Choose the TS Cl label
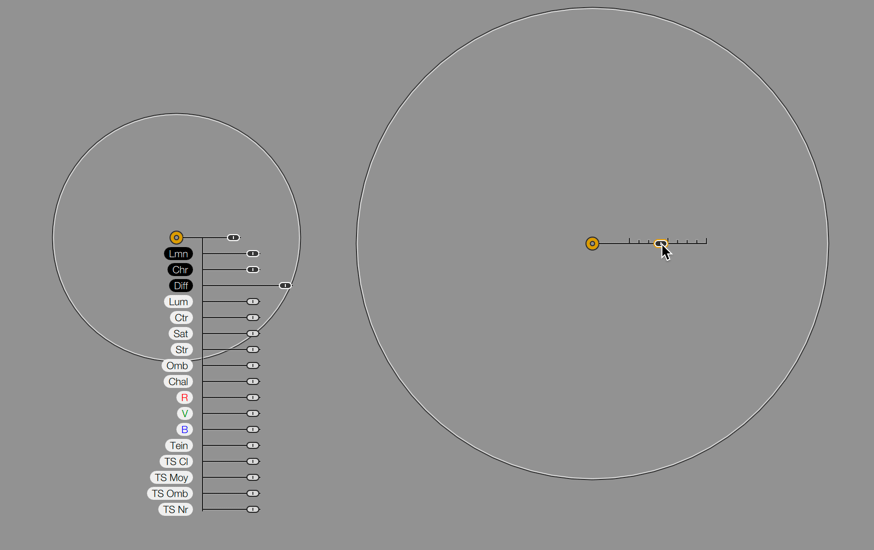This screenshot has height=550, width=874. click(x=176, y=461)
